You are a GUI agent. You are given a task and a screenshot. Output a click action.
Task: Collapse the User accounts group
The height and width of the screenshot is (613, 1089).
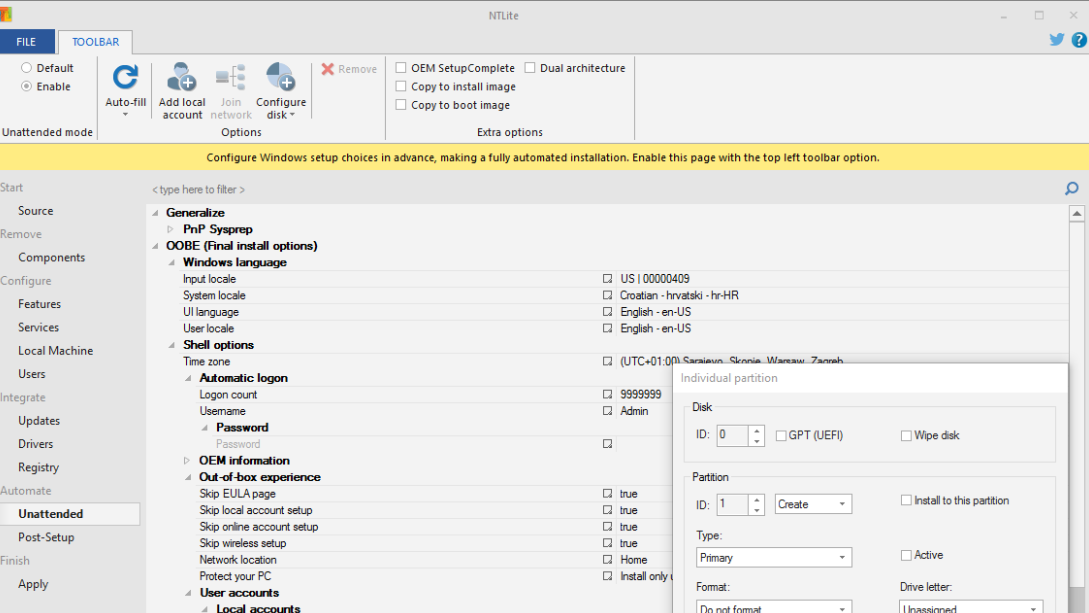[x=188, y=593]
